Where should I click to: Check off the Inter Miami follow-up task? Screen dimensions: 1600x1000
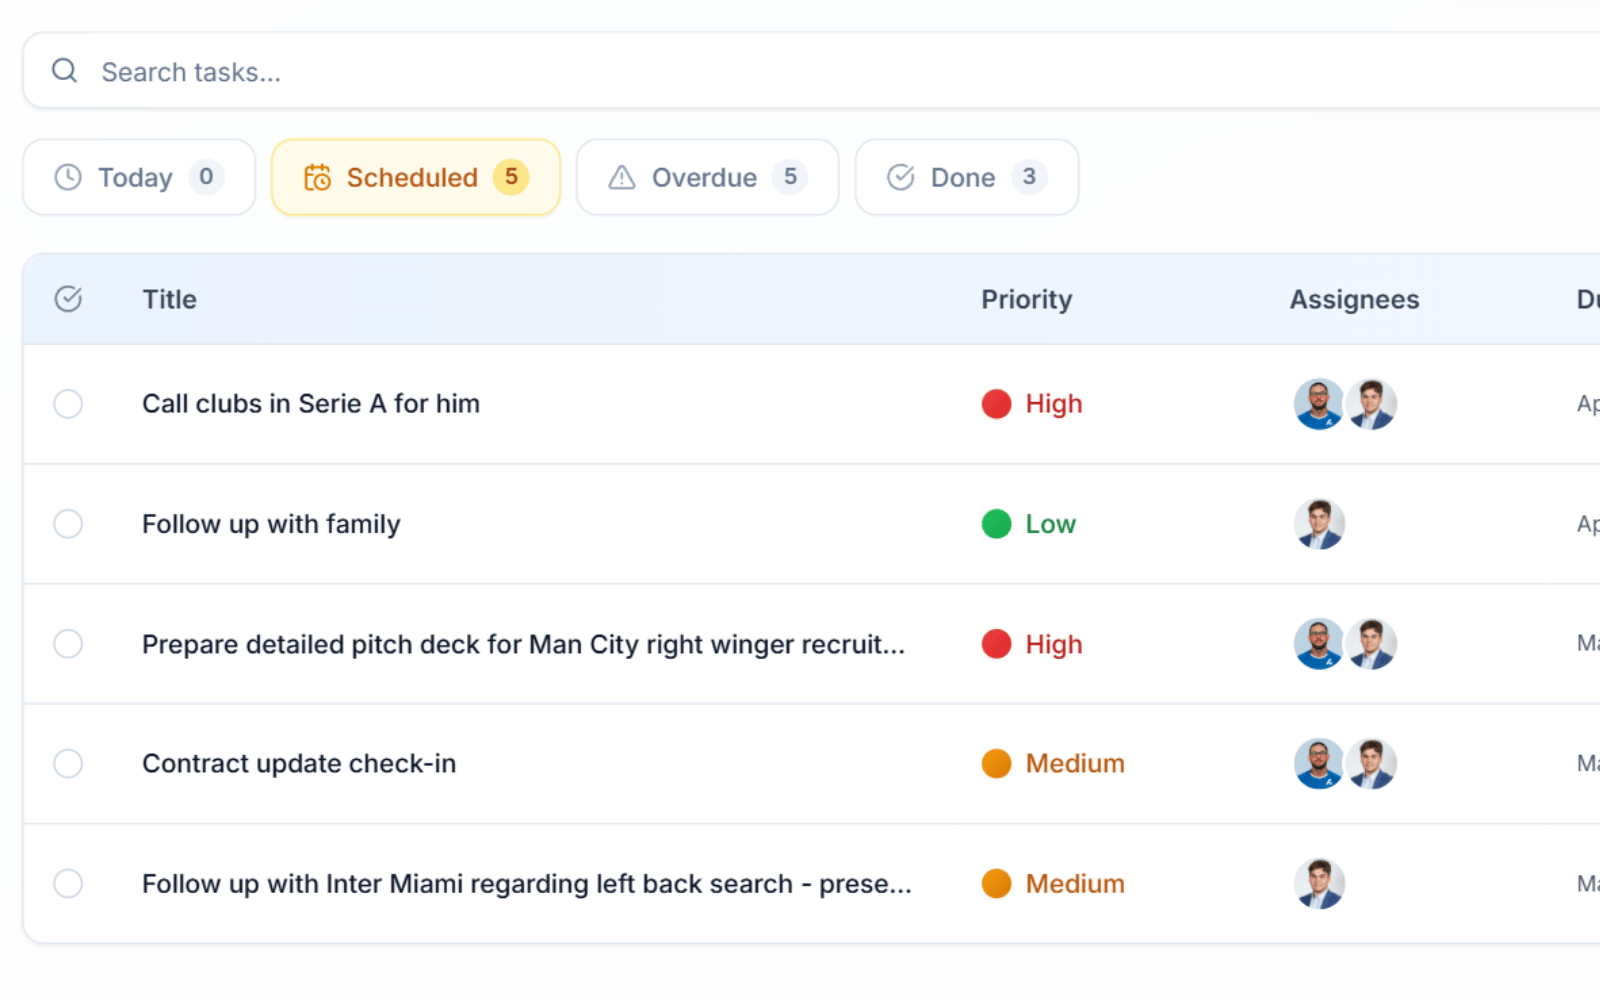coord(68,884)
